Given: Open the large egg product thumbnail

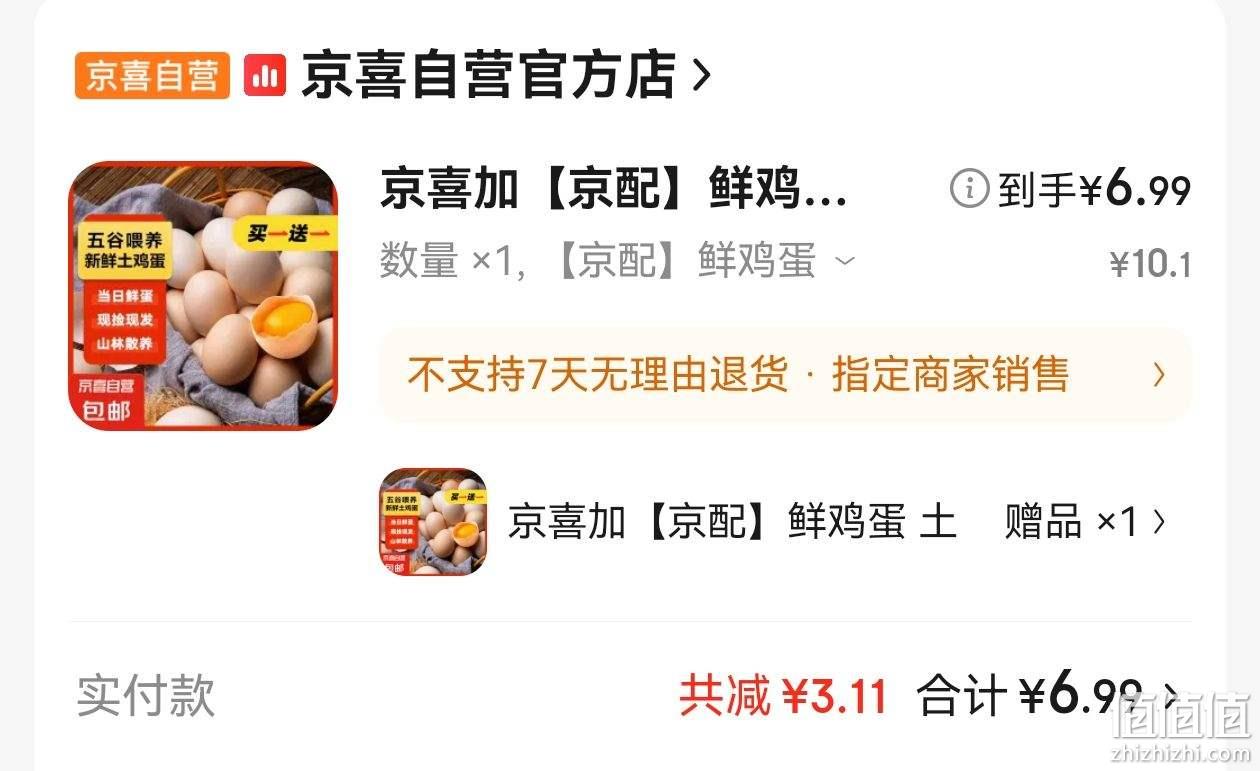Looking at the screenshot, I should pos(203,296).
